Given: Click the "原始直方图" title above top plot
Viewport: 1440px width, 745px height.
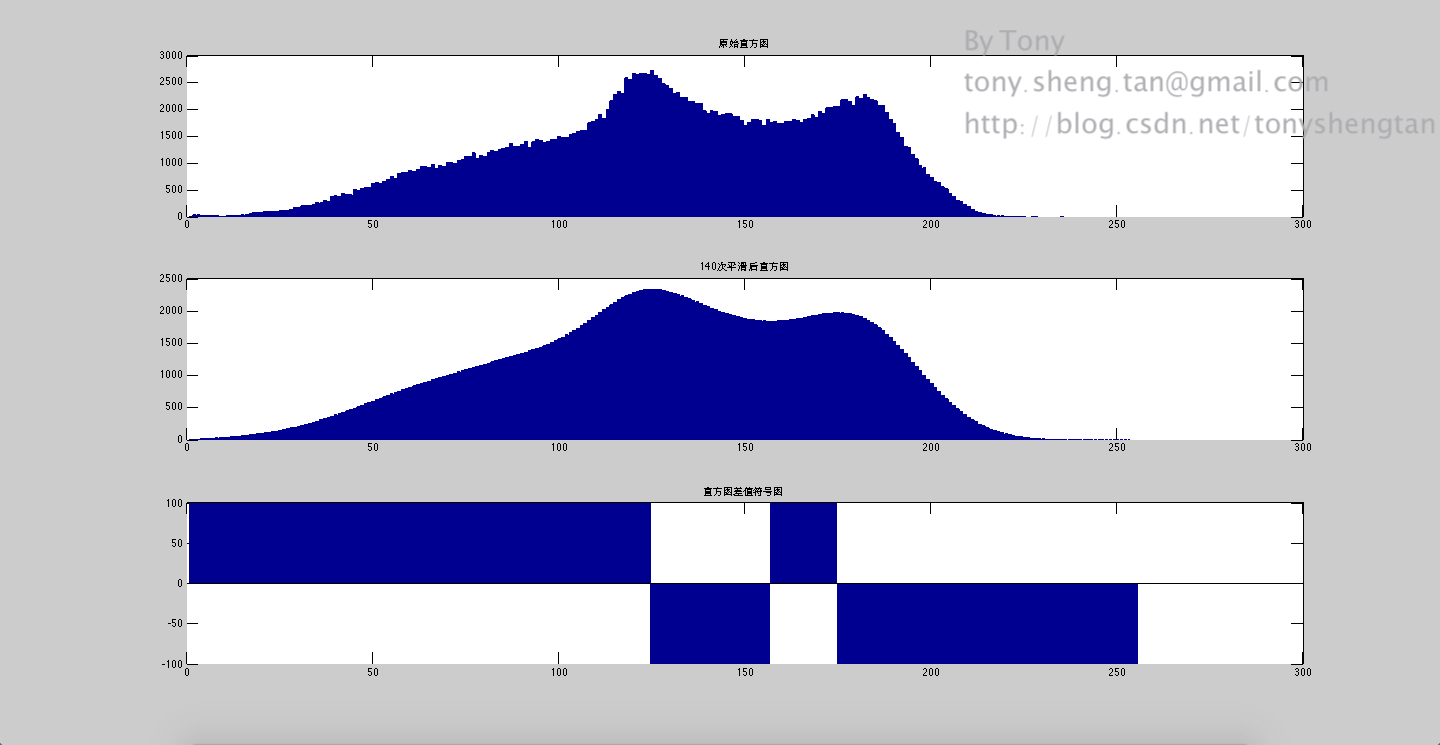Looking at the screenshot, I should (743, 44).
